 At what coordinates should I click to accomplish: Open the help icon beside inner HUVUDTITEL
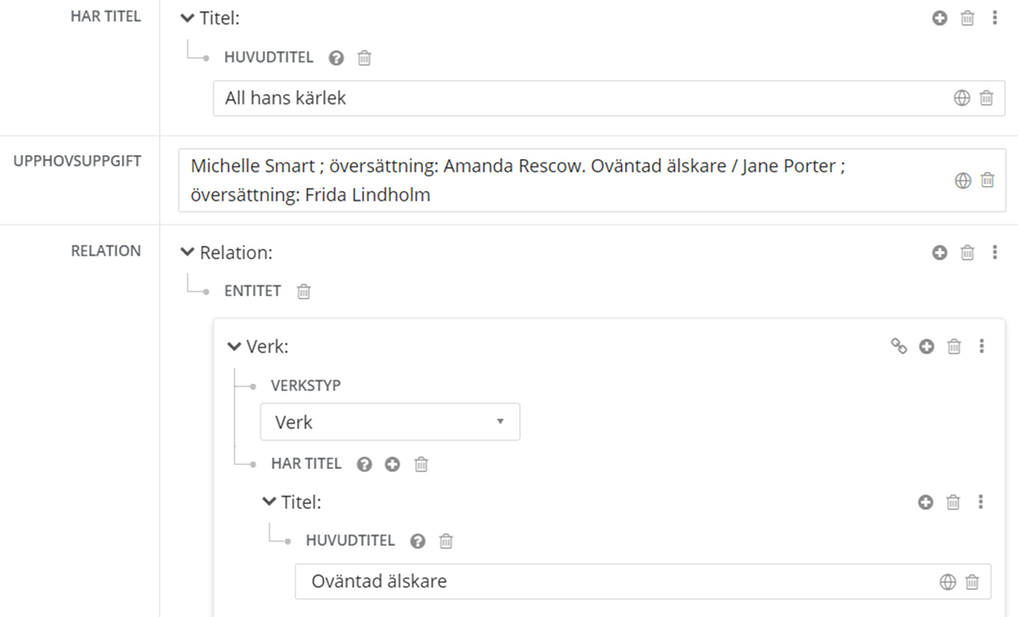pos(417,540)
